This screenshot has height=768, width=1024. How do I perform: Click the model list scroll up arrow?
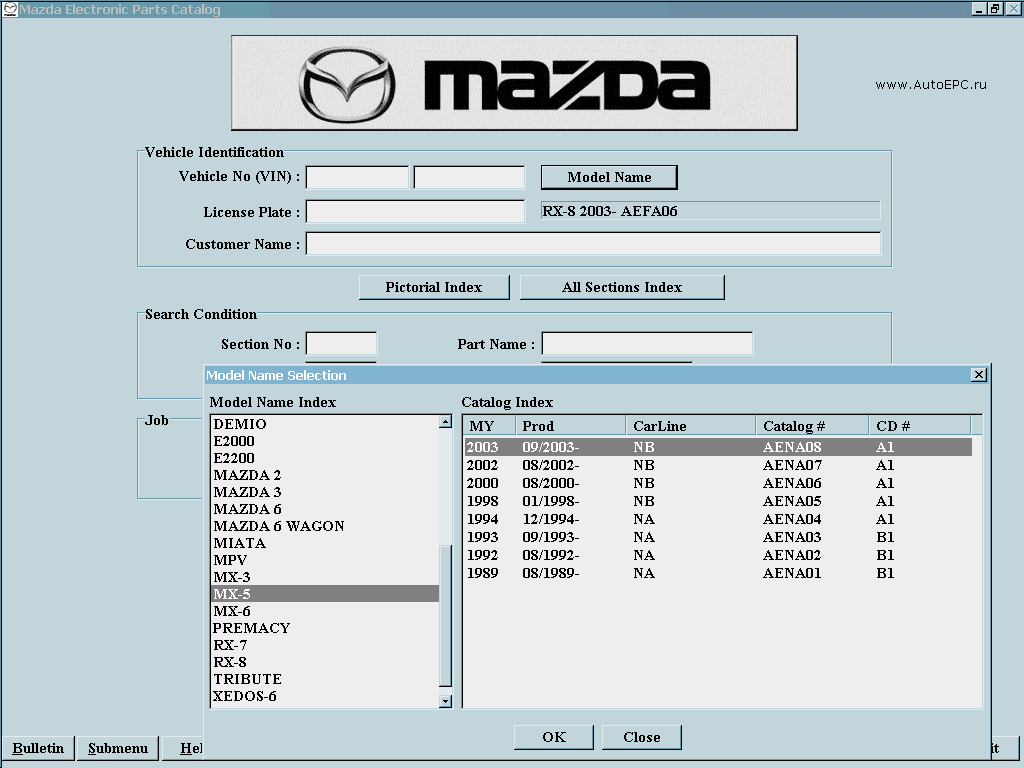coord(445,422)
